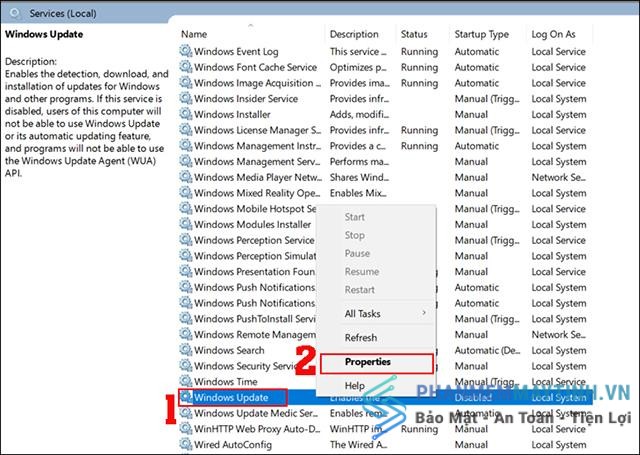This screenshot has width=640, height=455.
Task: Select the Windows Event Log service name
Action: [x=236, y=51]
